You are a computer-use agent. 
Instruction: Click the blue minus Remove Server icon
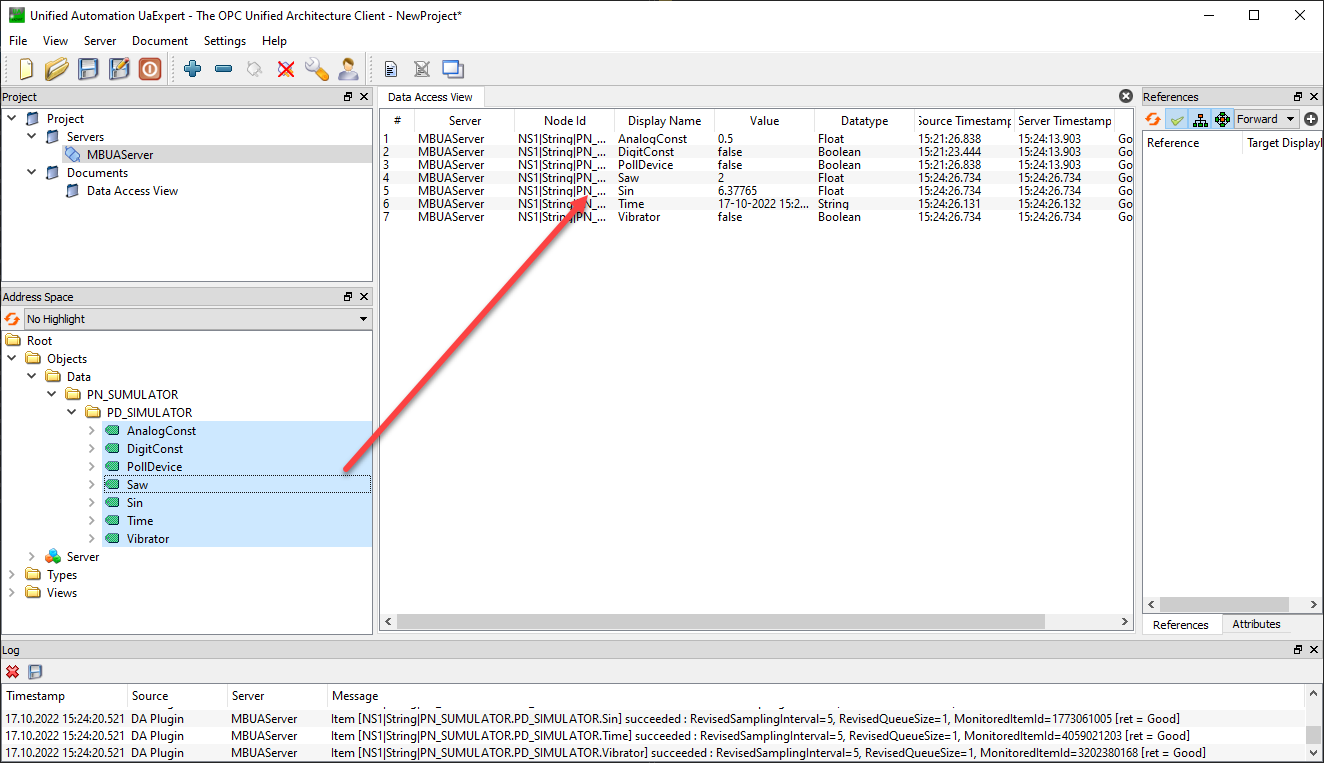(224, 69)
